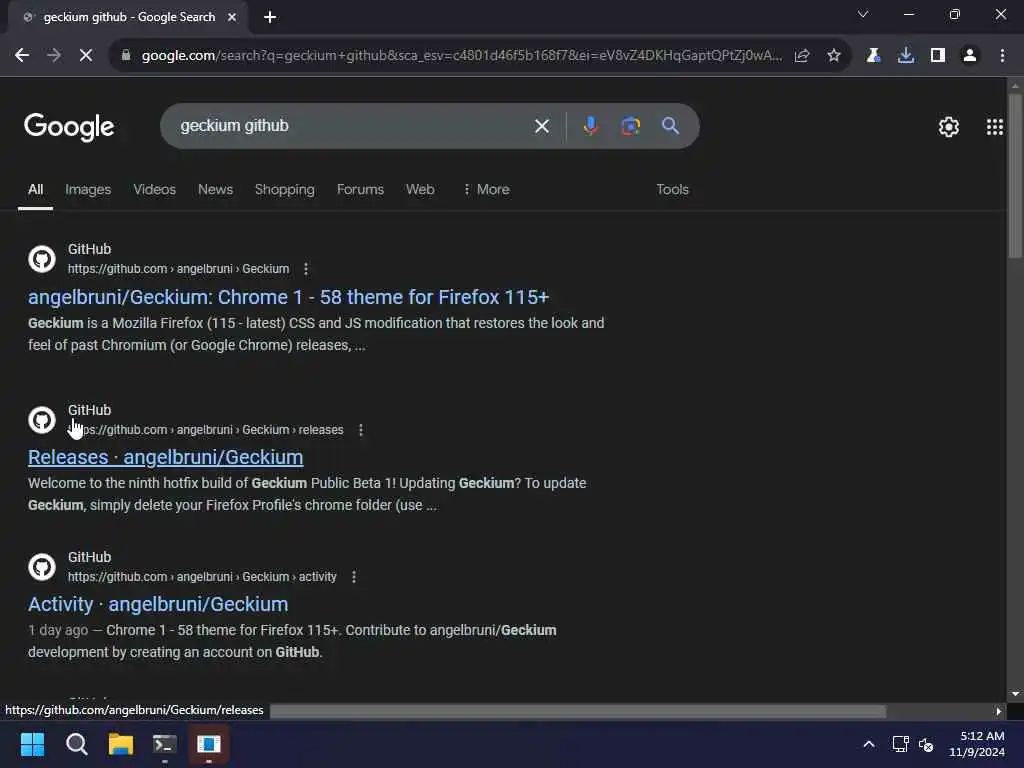Viewport: 1024px width, 768px height.
Task: Switch to Forums results
Action: pyautogui.click(x=360, y=189)
